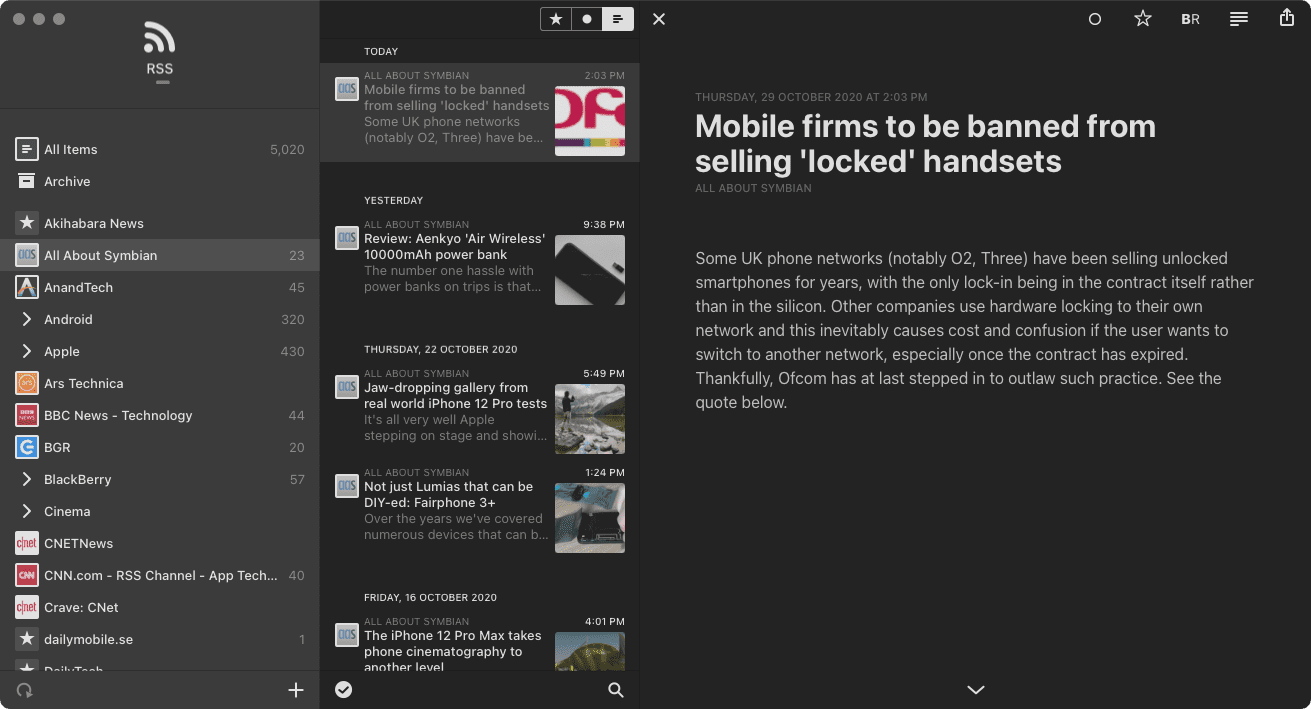The height and width of the screenshot is (709, 1311).
Task: Expand the Android folder
Action: (27, 319)
